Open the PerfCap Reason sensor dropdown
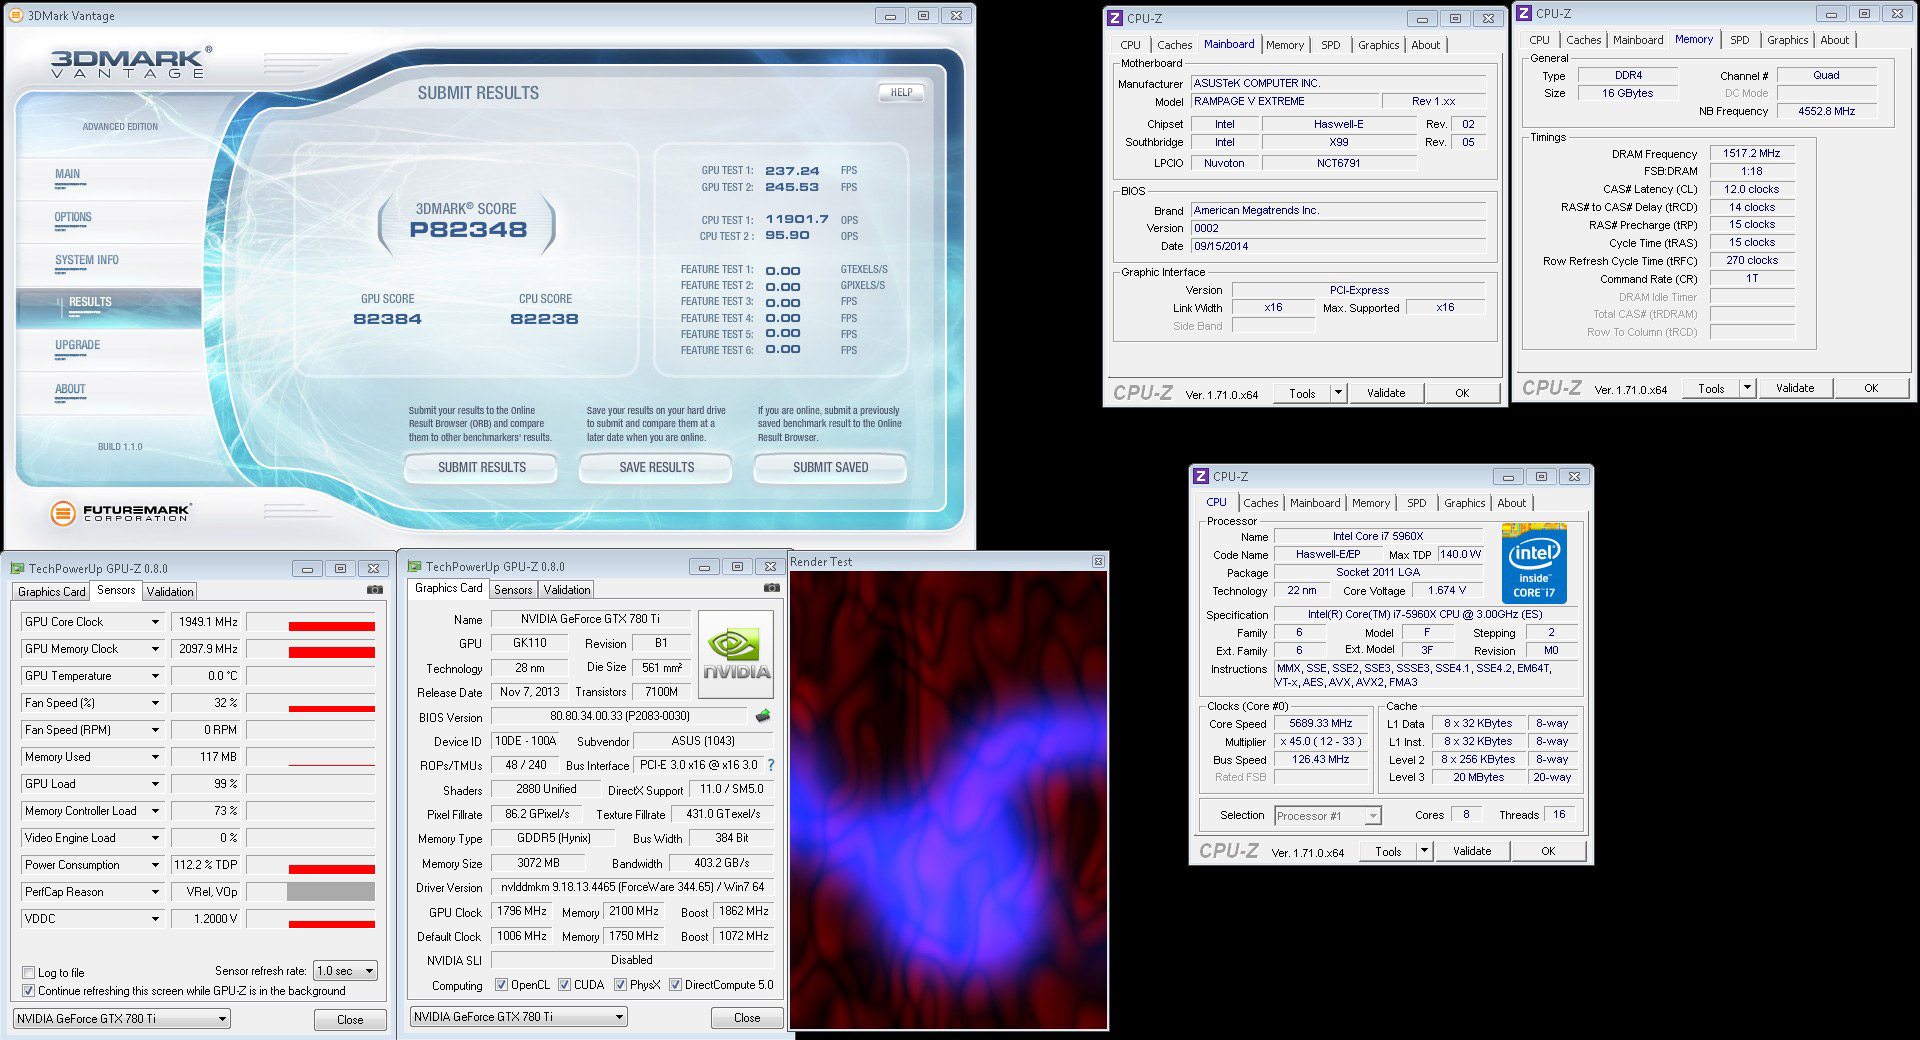 coord(155,892)
